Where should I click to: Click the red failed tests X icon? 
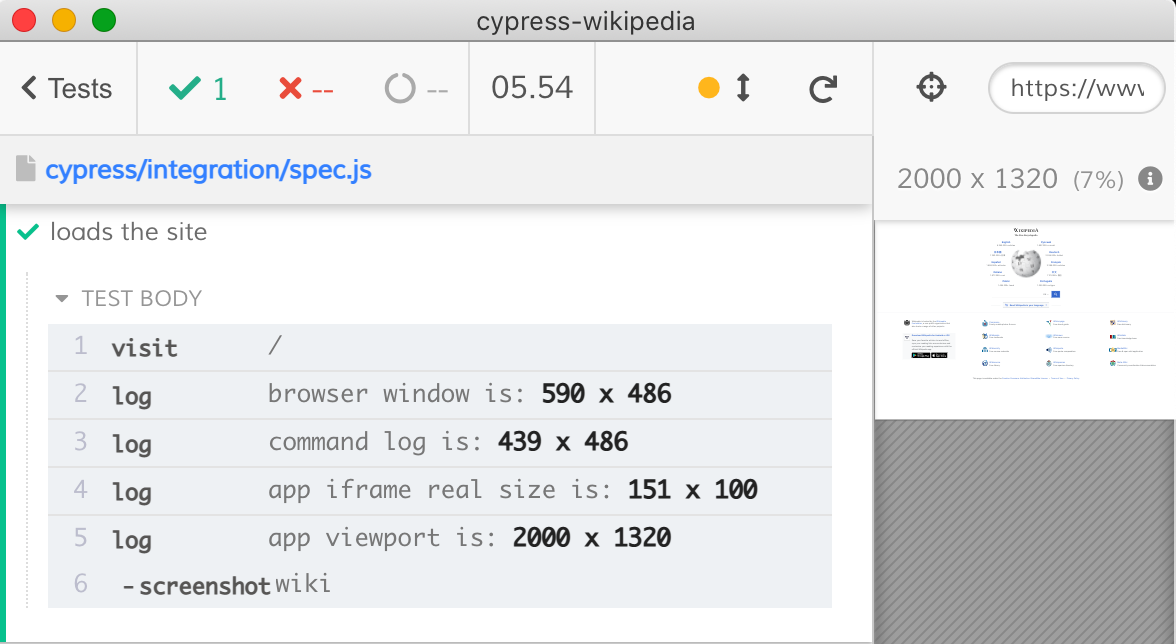point(291,89)
